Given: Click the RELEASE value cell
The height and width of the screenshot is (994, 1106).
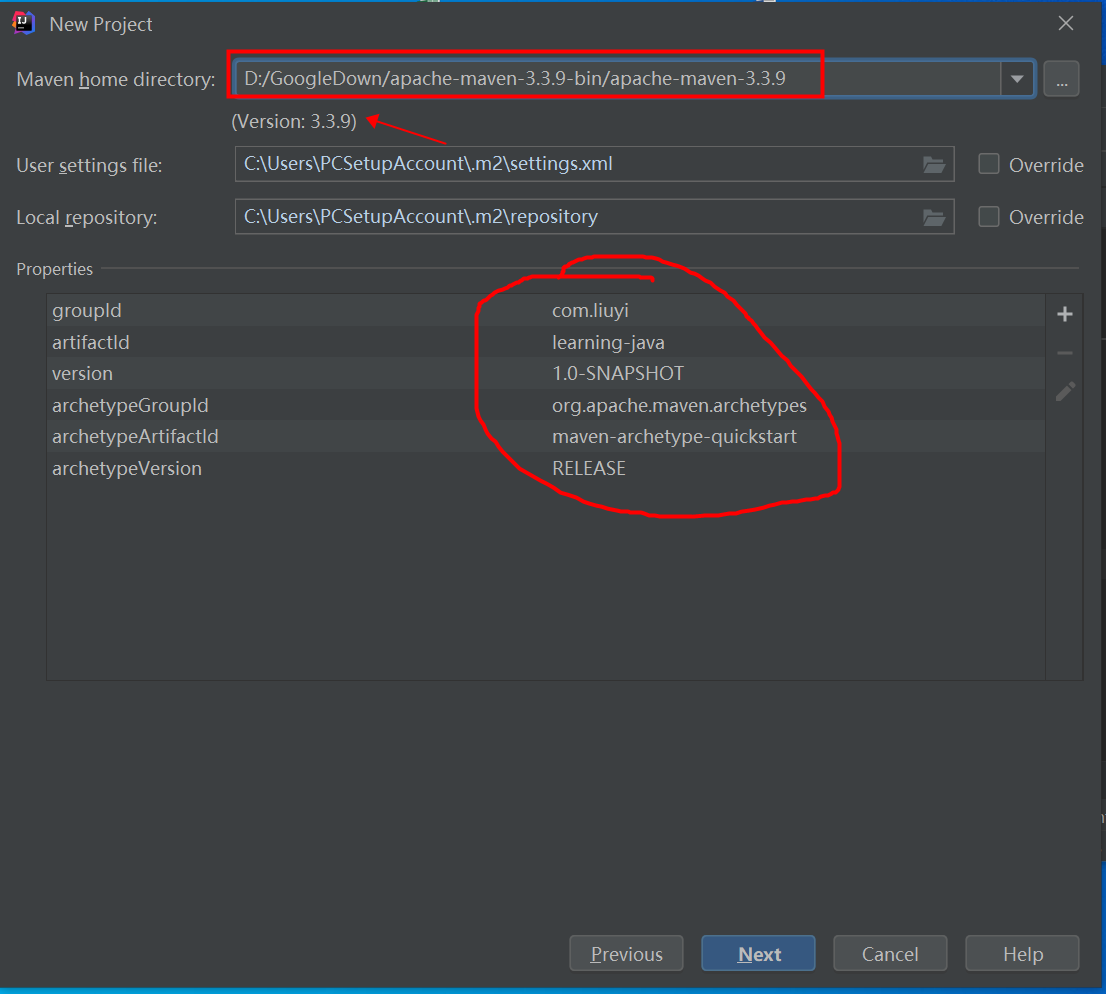Looking at the screenshot, I should tap(589, 468).
